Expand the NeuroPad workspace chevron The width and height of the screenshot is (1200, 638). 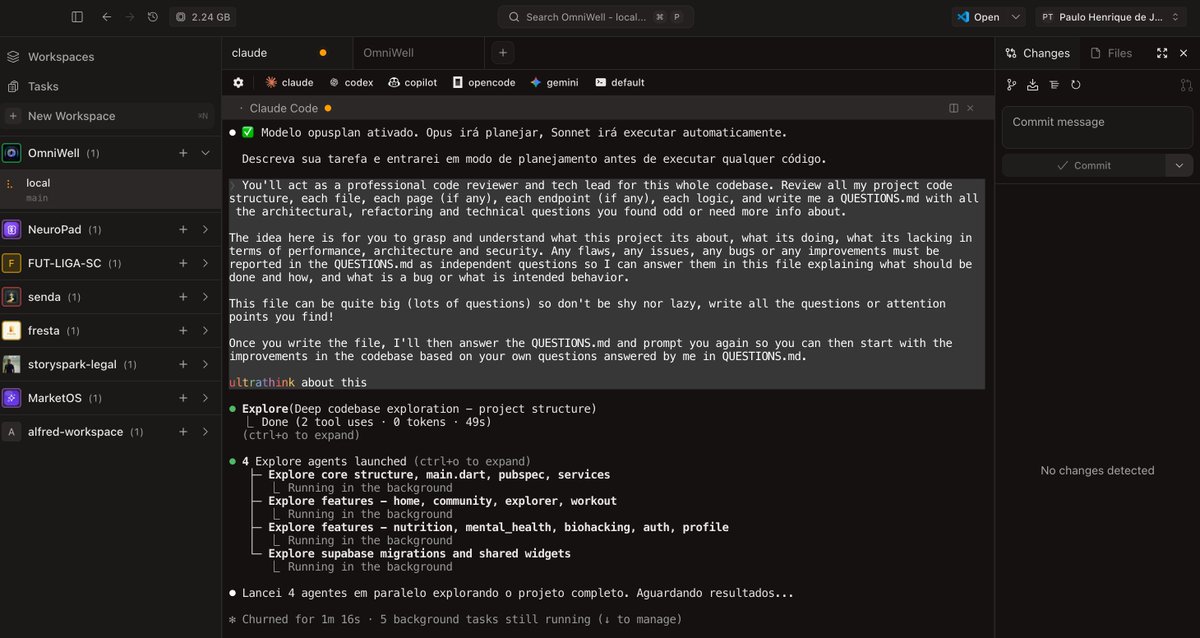coord(205,230)
